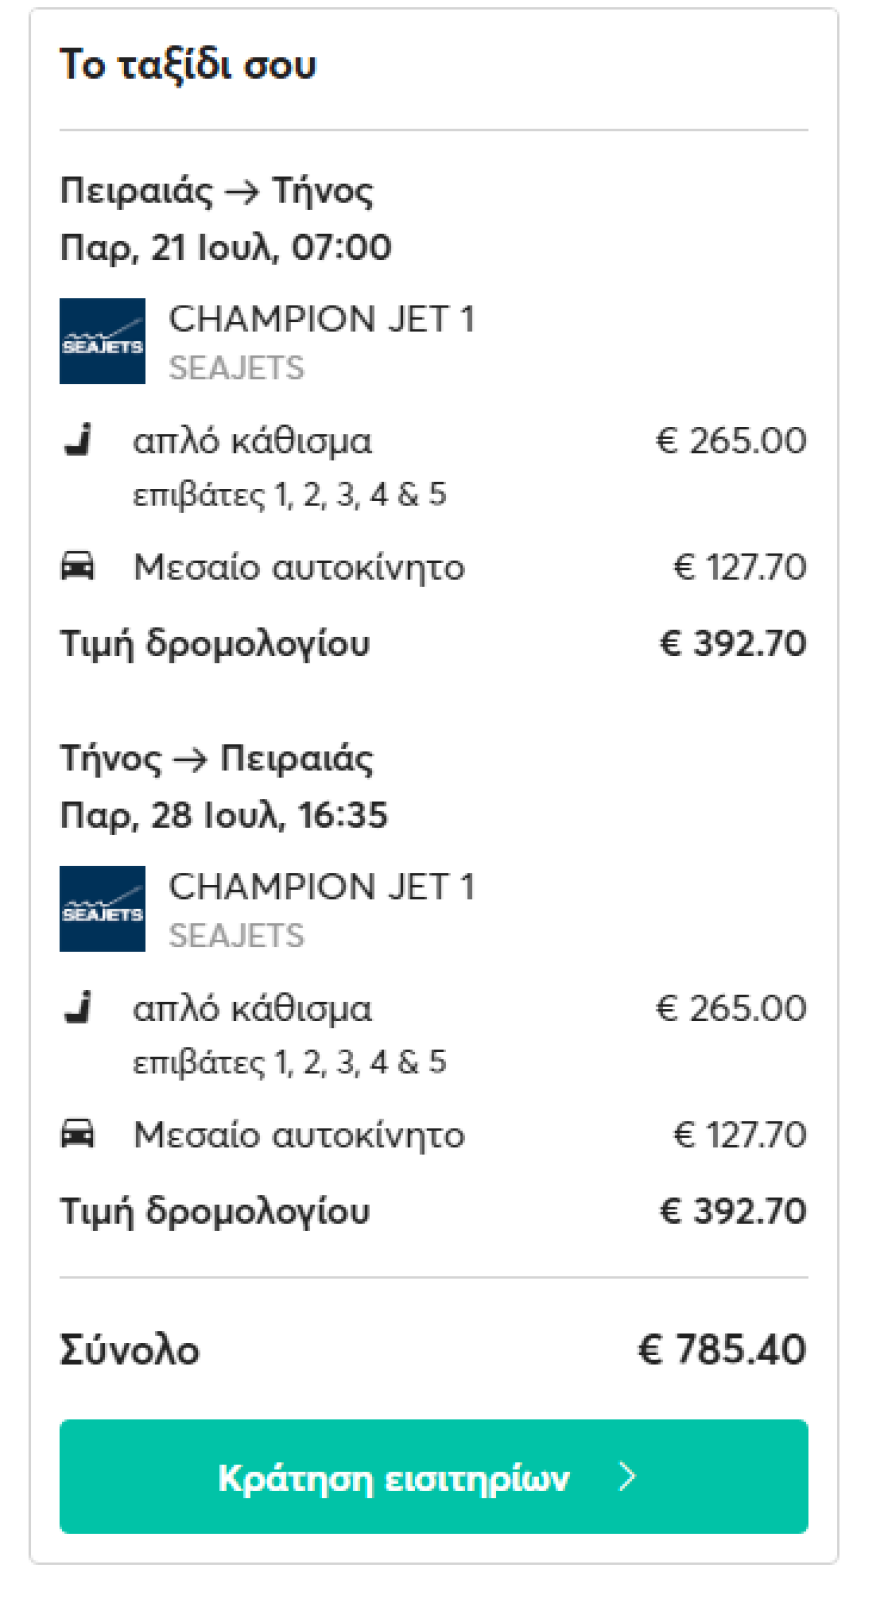Click the car icon in the outbound trip
Viewport: 880px width, 1615px height.
[x=78, y=566]
